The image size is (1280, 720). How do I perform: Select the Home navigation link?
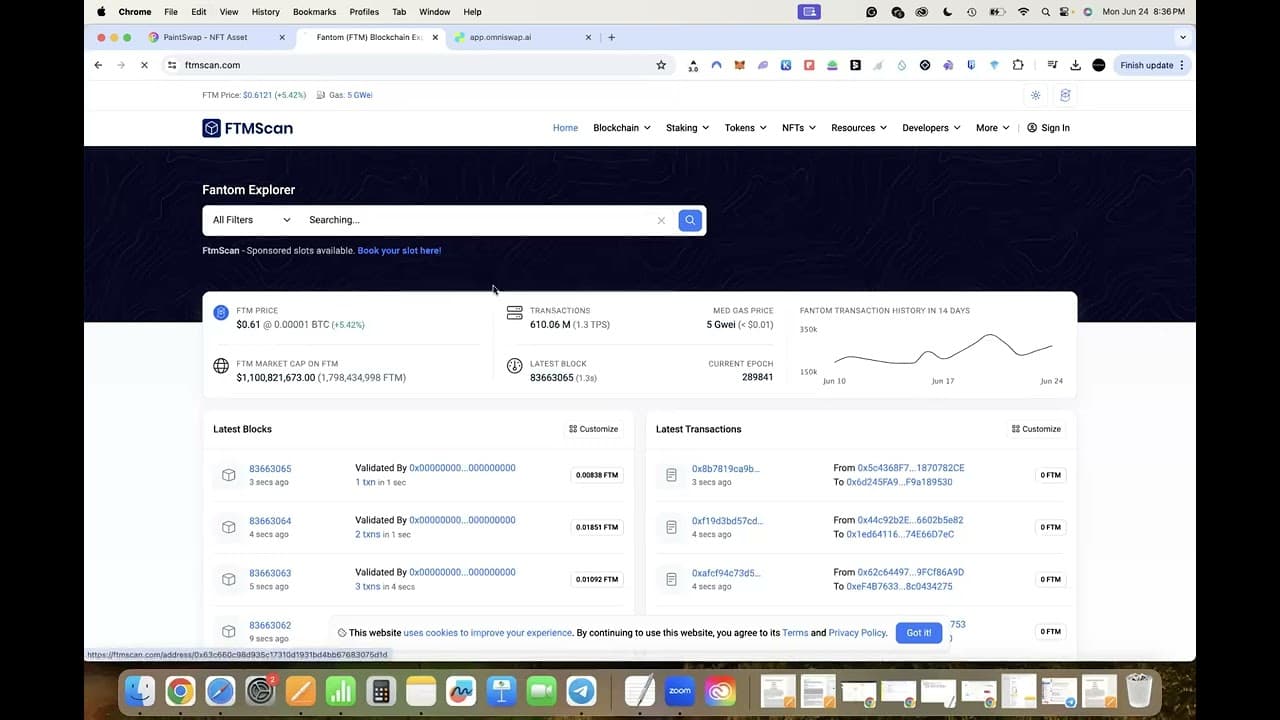coord(566,128)
